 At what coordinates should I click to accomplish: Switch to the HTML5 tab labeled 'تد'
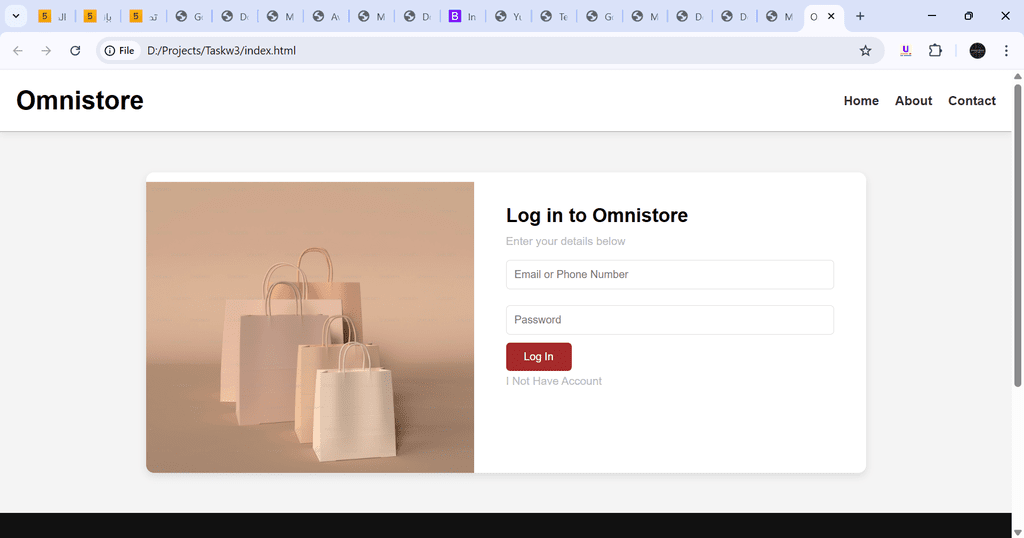pos(144,16)
